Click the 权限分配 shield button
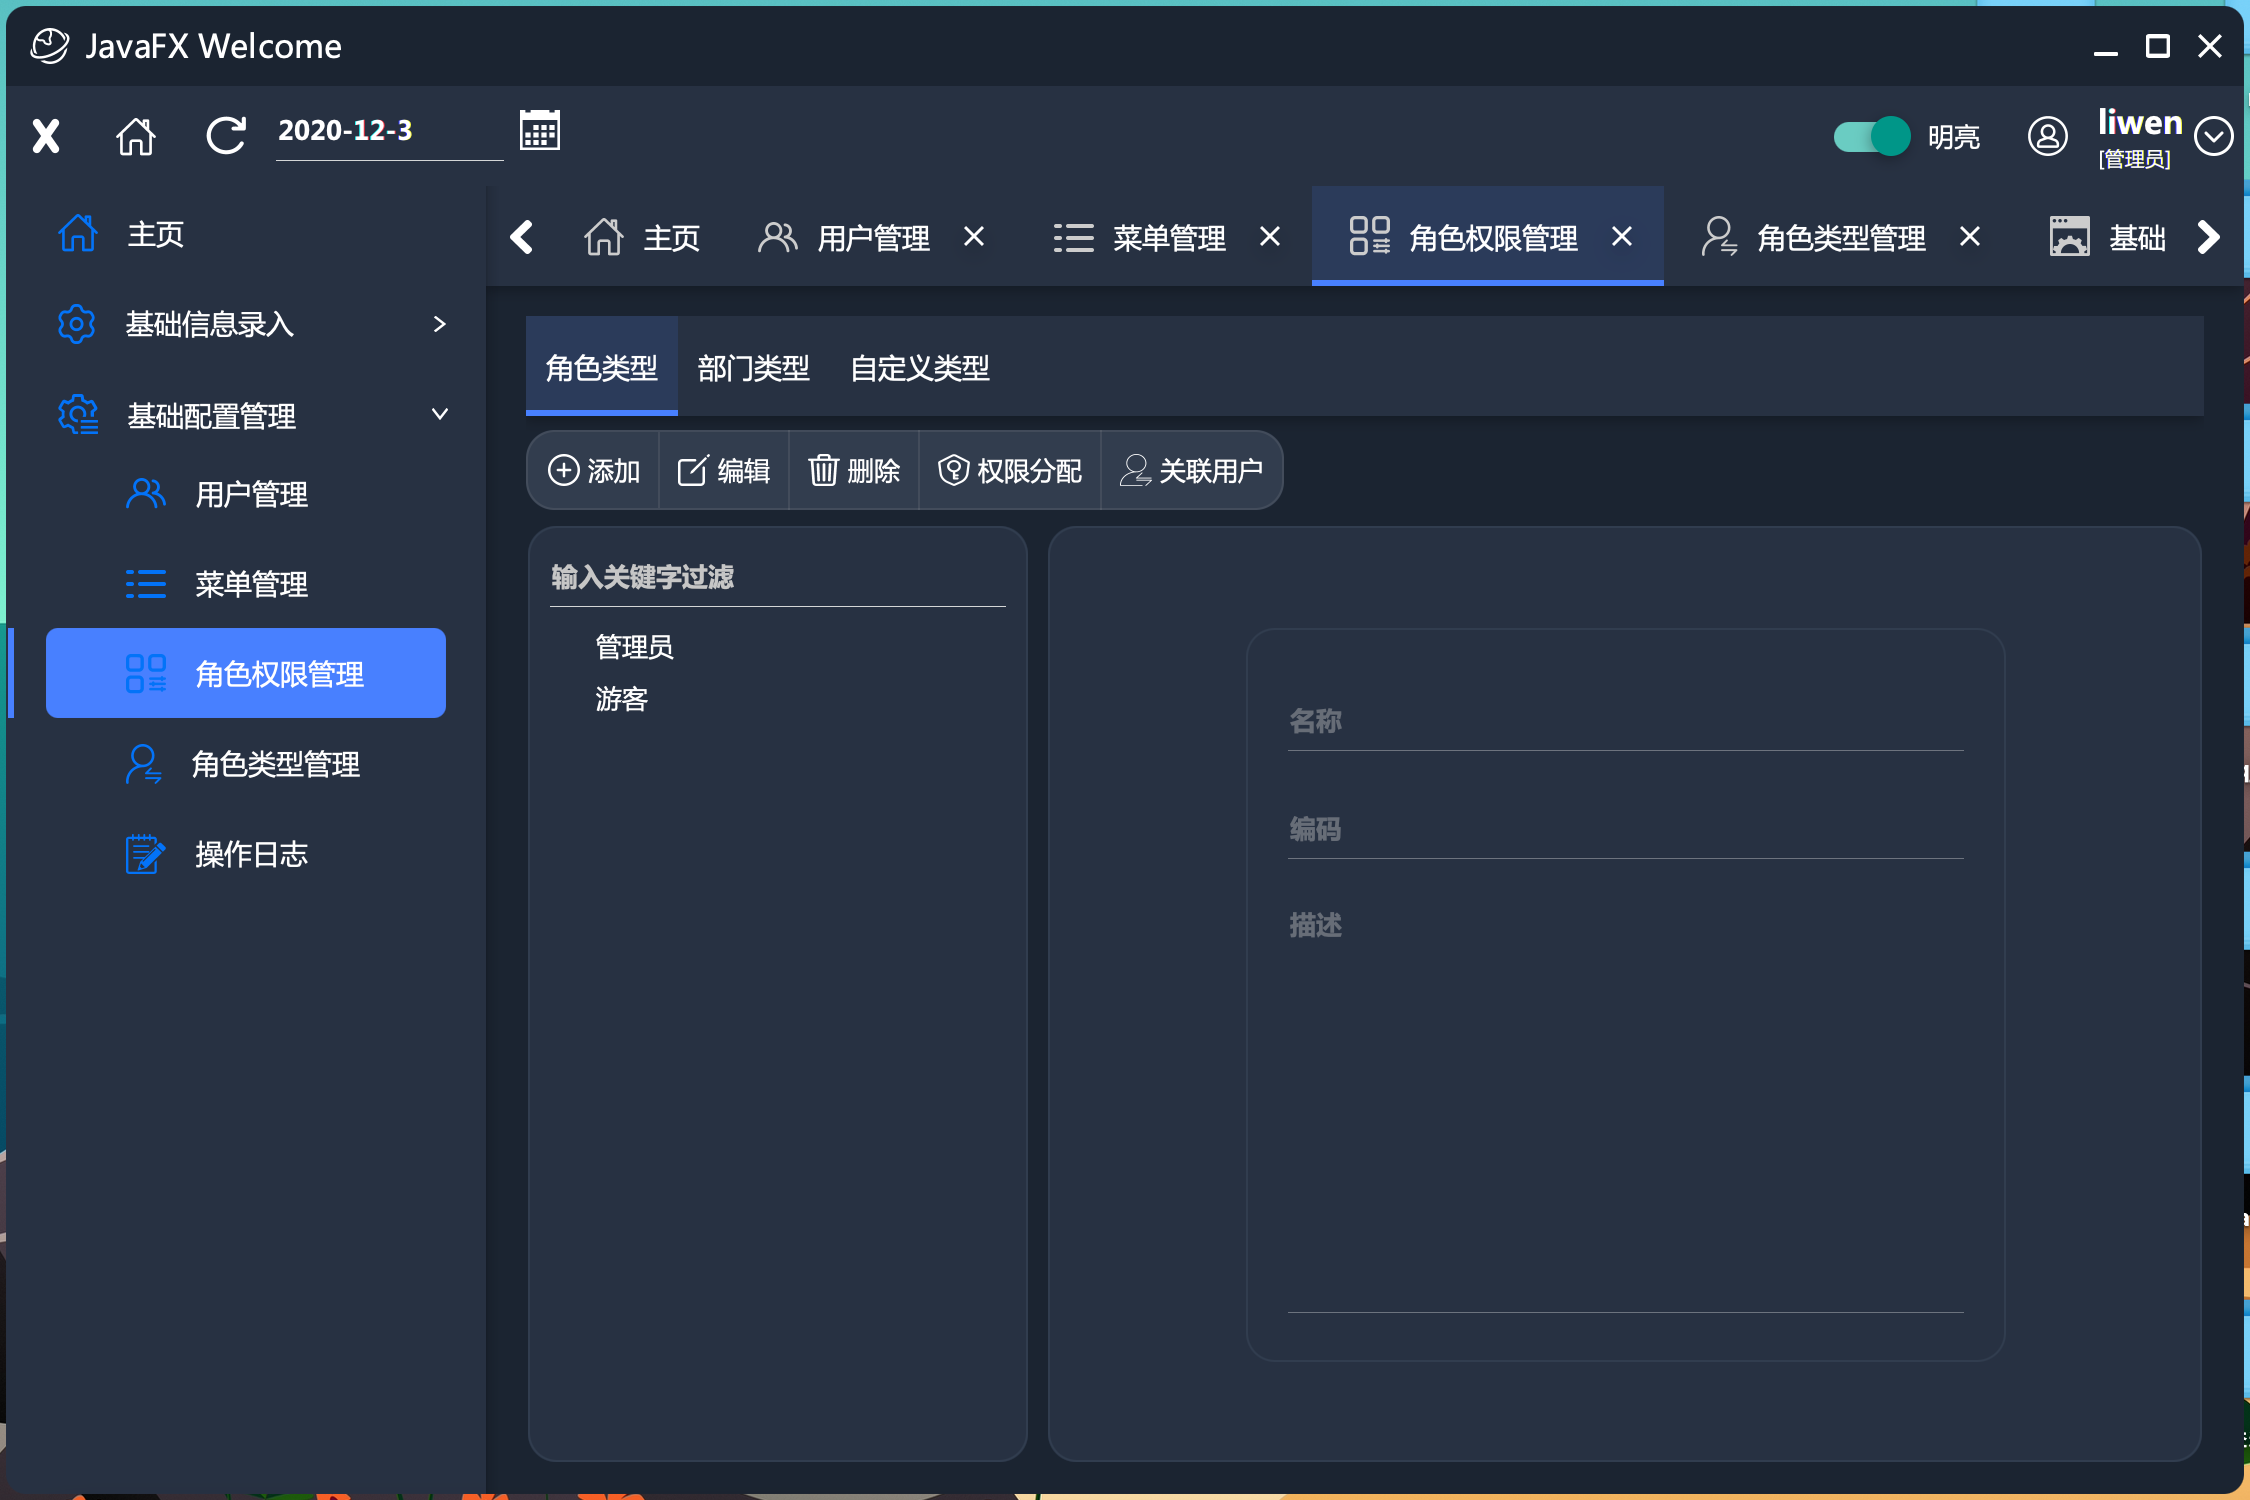The width and height of the screenshot is (2250, 1500). coord(1010,470)
